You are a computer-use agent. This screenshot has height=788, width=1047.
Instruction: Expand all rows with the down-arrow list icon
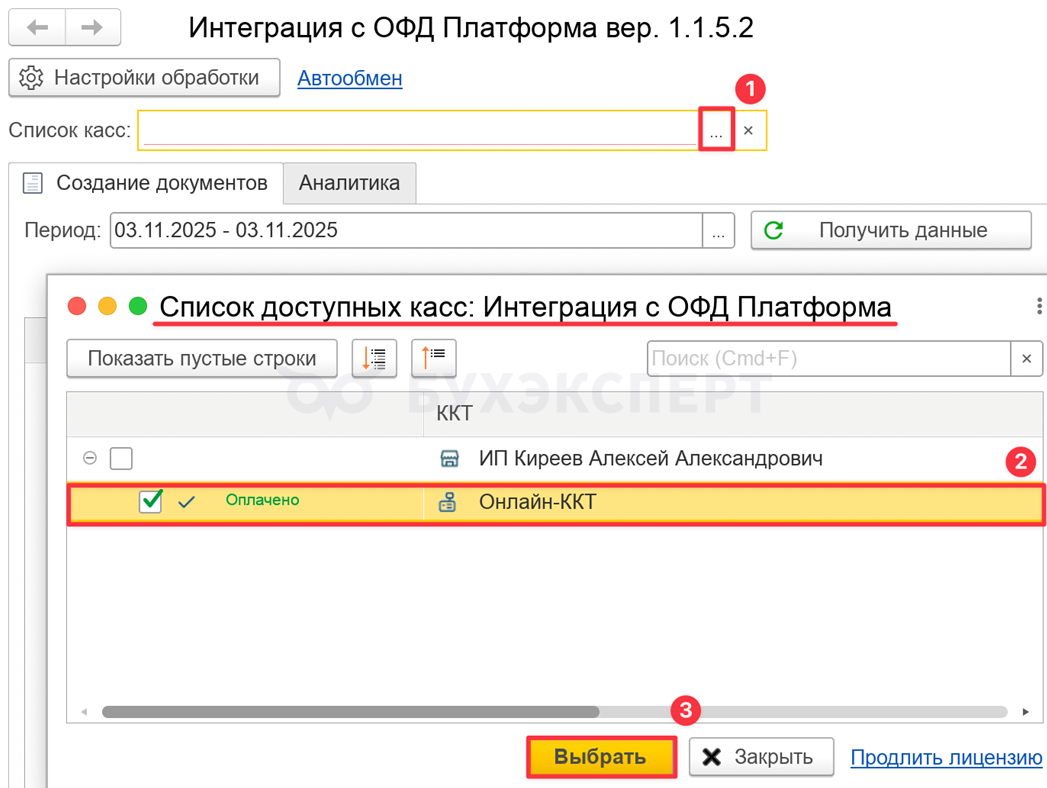[374, 358]
